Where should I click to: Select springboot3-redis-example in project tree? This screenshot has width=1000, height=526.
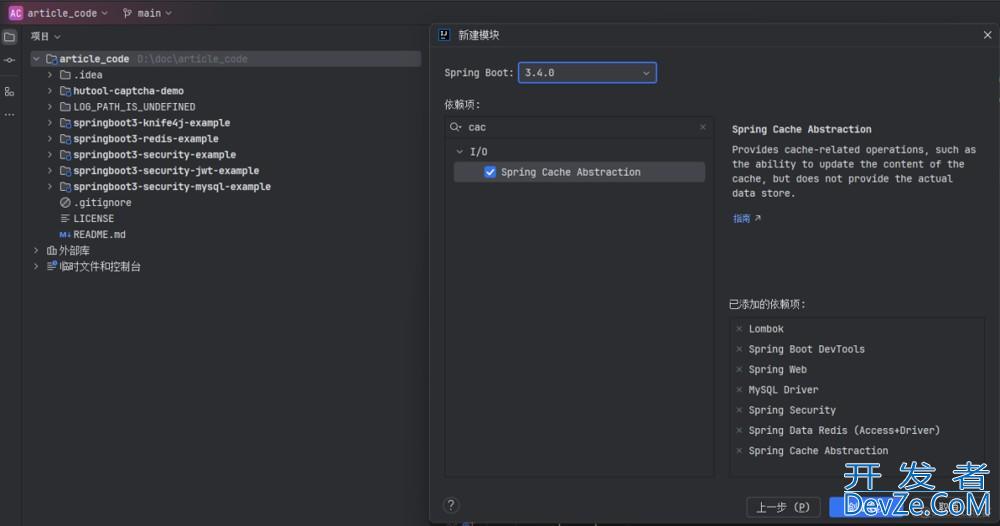[x=145, y=138]
